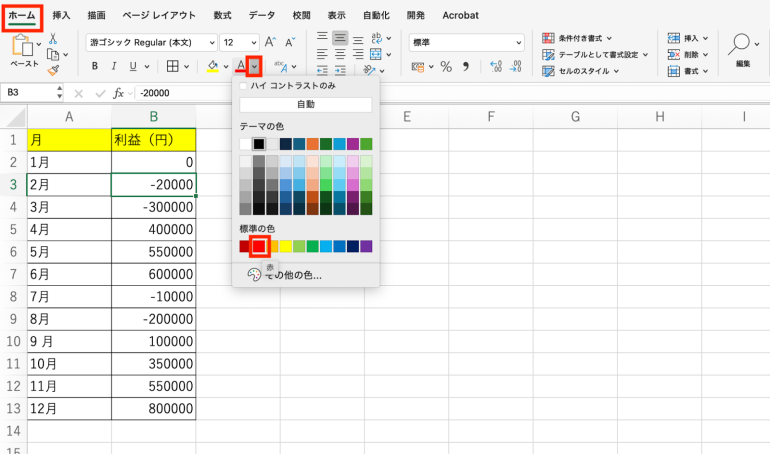Pick the orange theme color swatch
This screenshot has height=454, width=770.
pos(313,144)
